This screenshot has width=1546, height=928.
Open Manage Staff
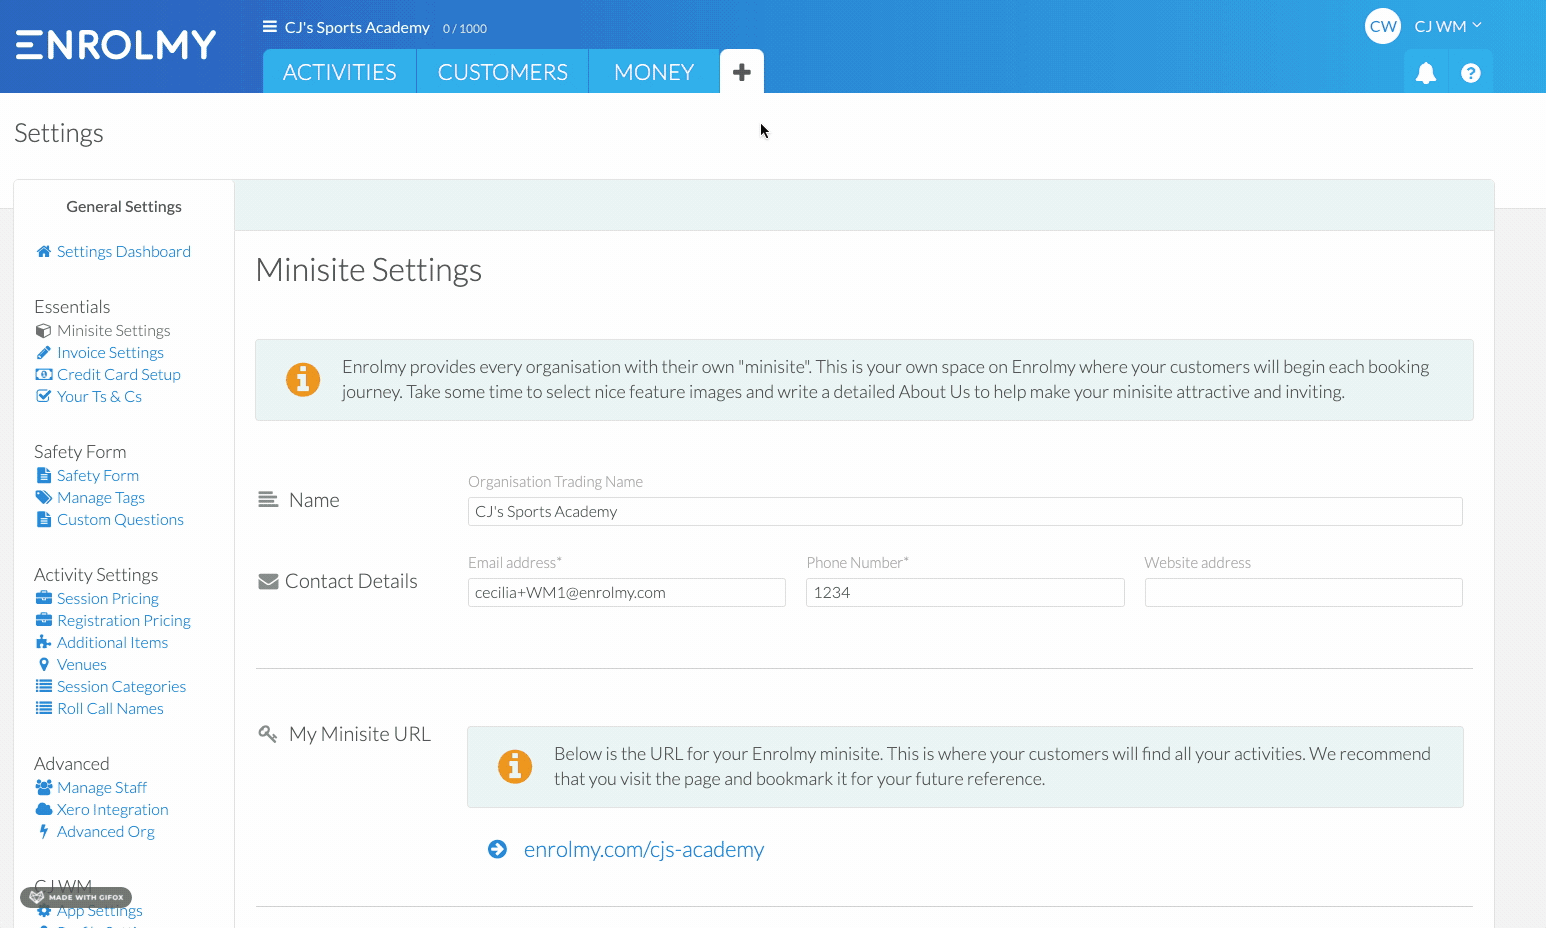102,788
